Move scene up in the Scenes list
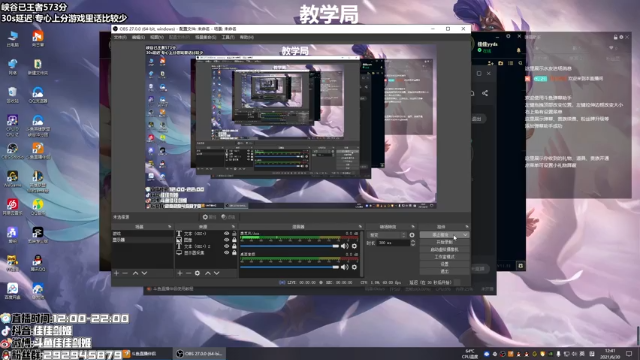The image size is (640, 360). tap(136, 273)
